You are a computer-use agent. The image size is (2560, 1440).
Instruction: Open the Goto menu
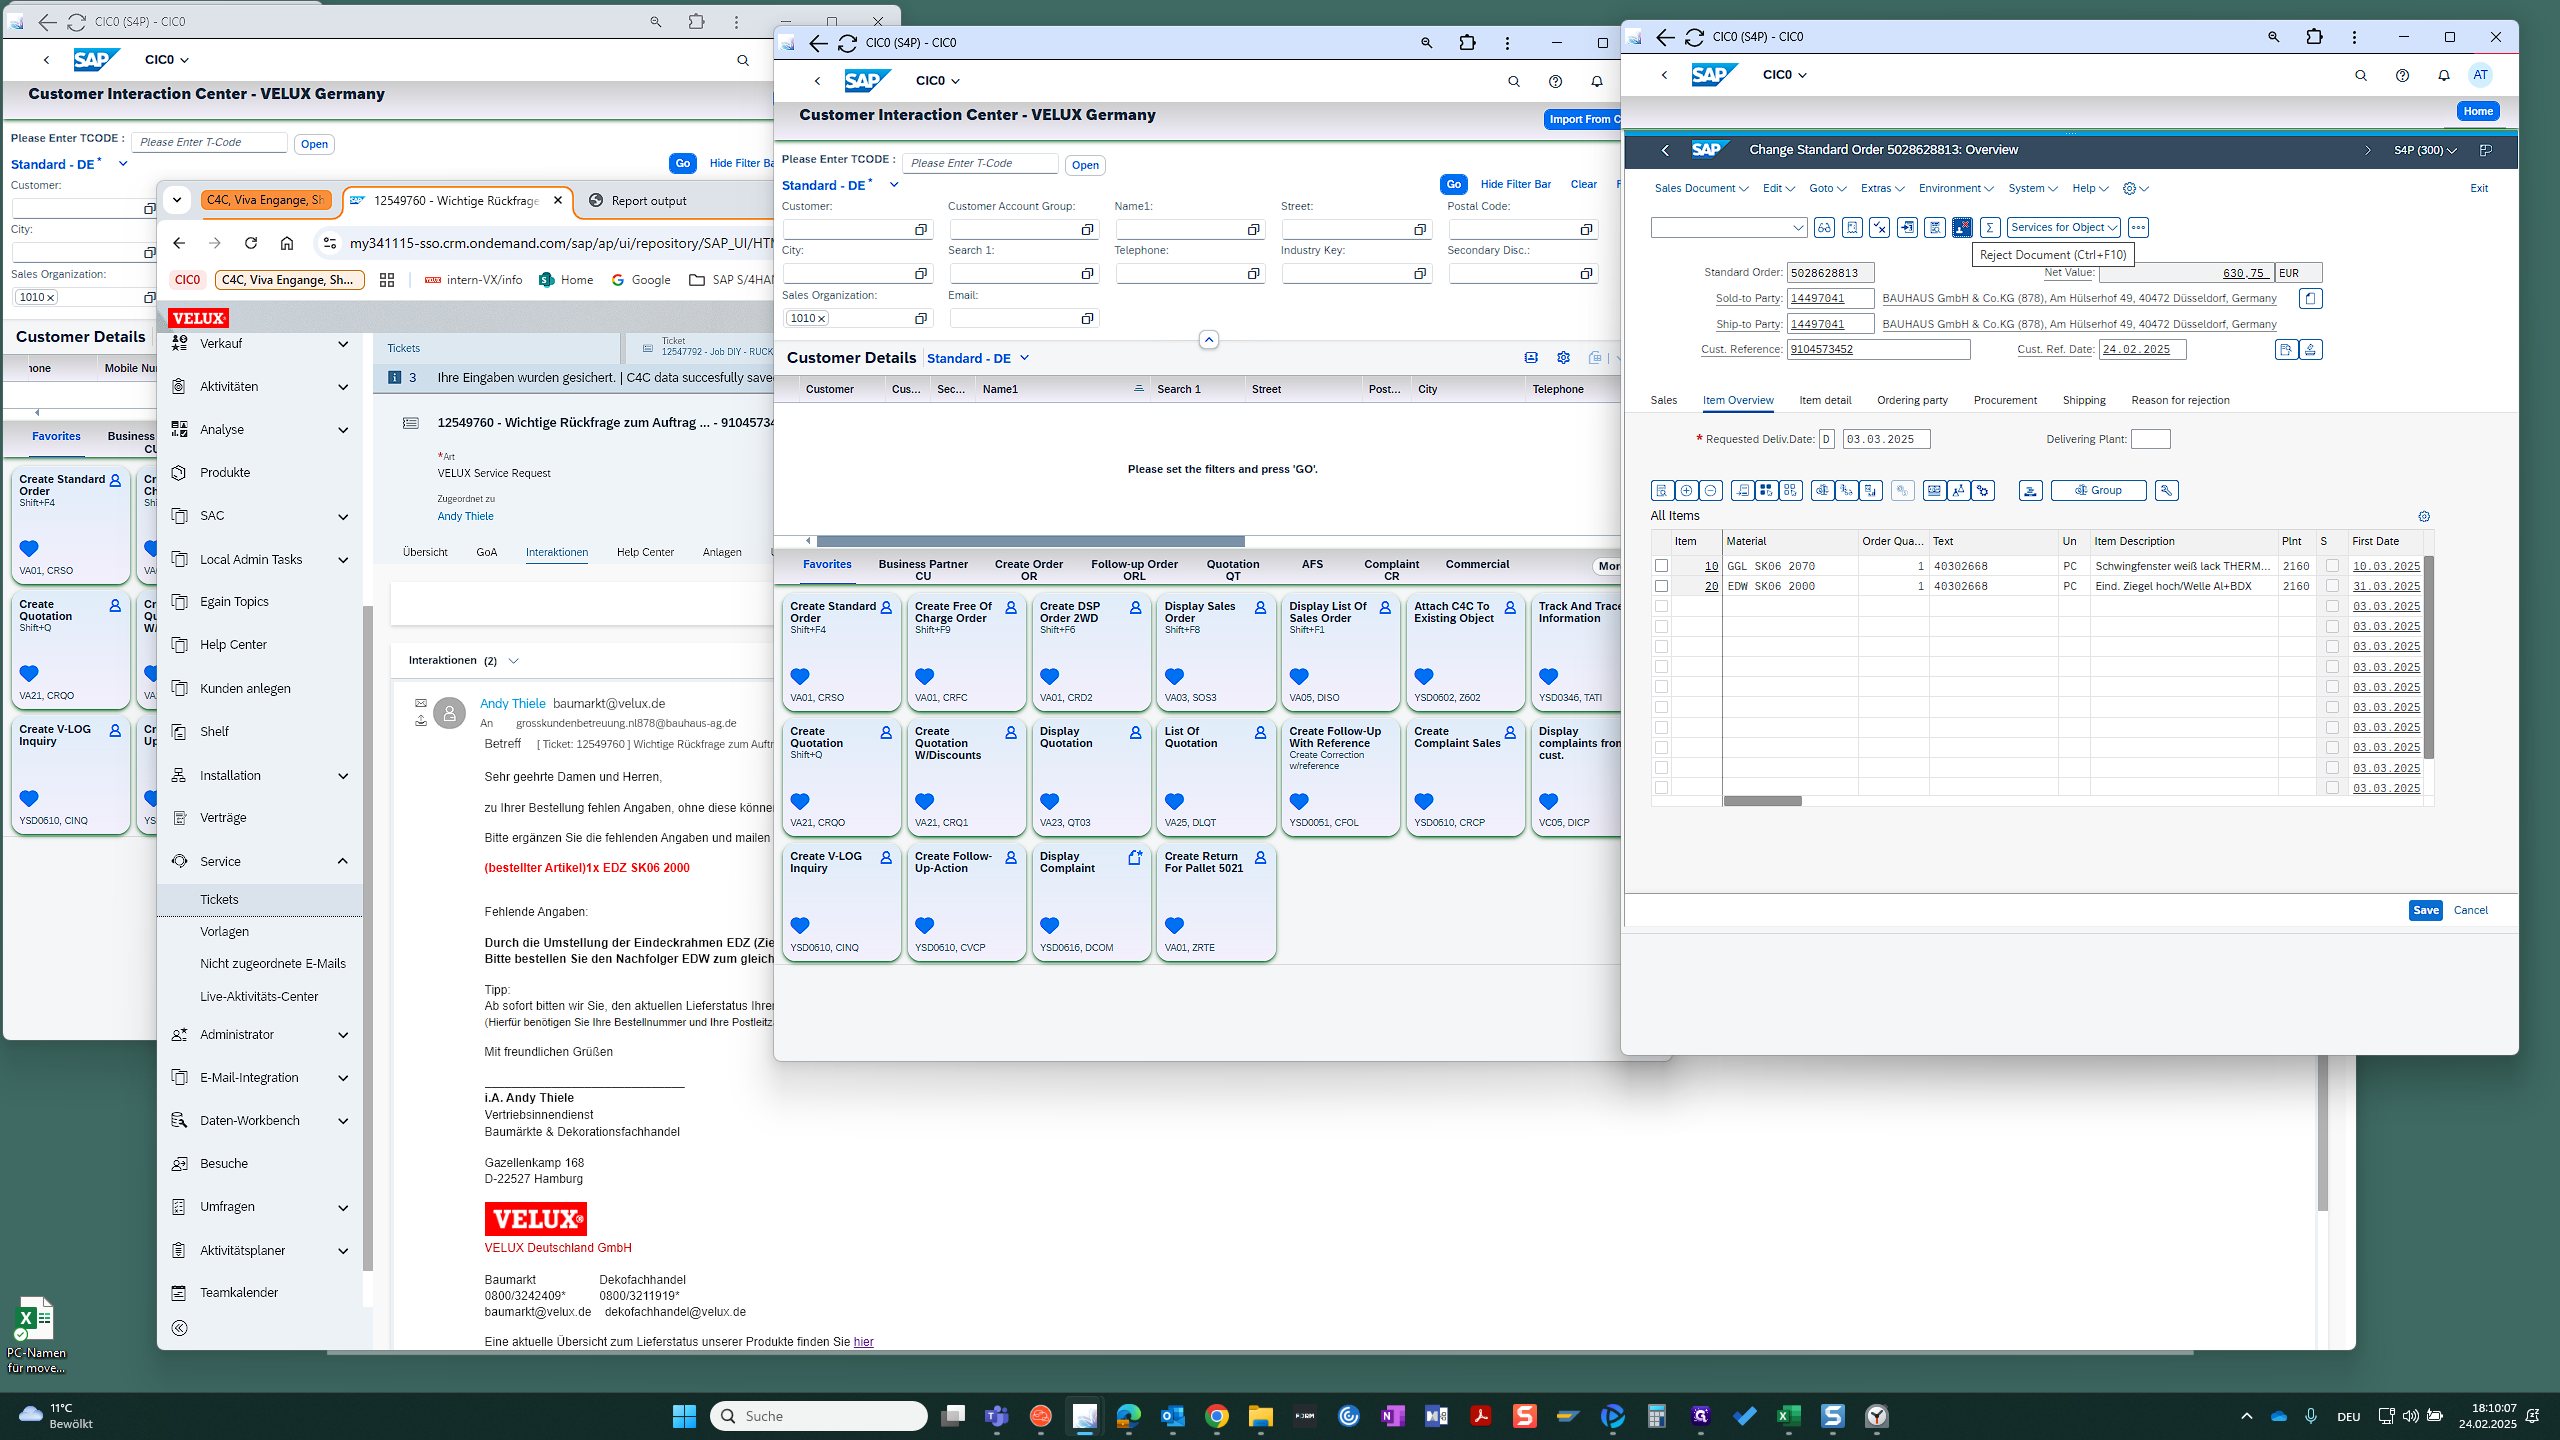[1827, 188]
